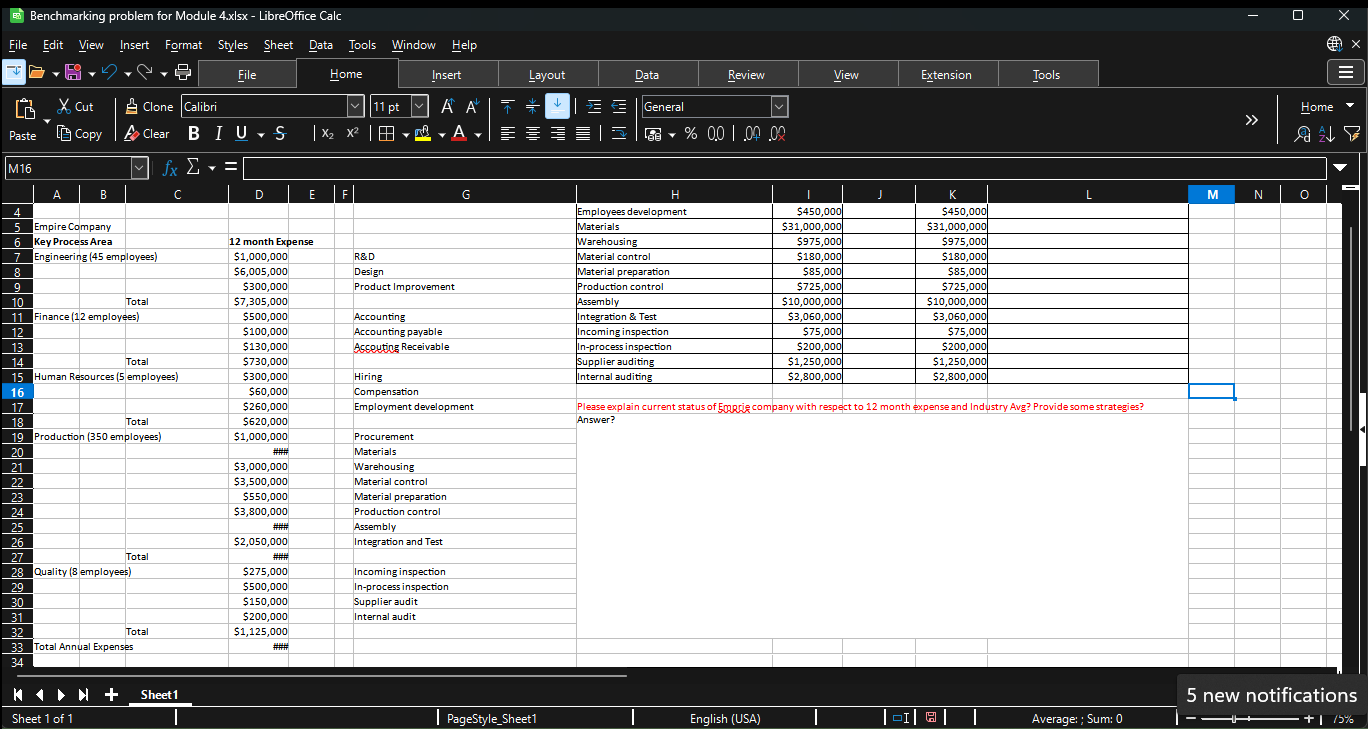Click the AutoFilter funnel icon
Viewport: 1368px width, 729px height.
(1352, 134)
